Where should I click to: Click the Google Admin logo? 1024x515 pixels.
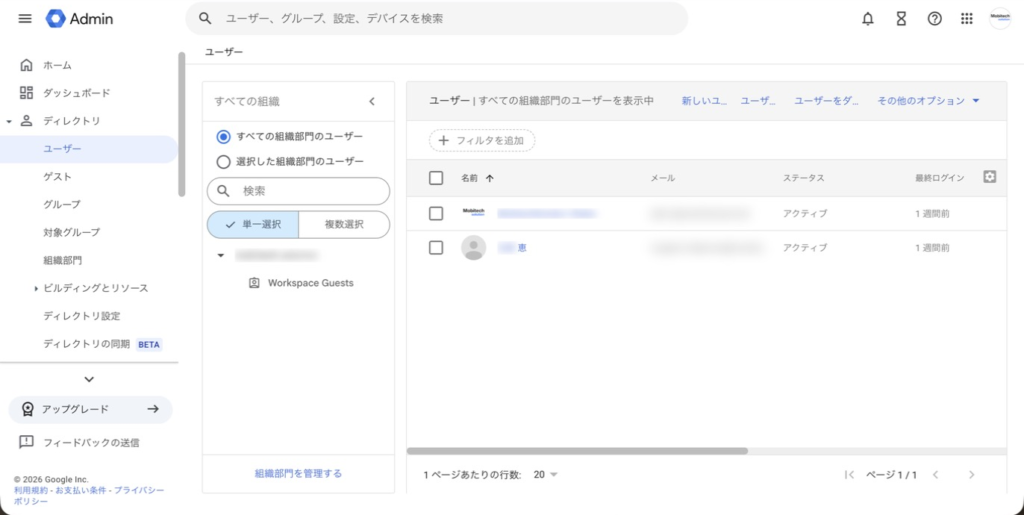click(x=79, y=18)
